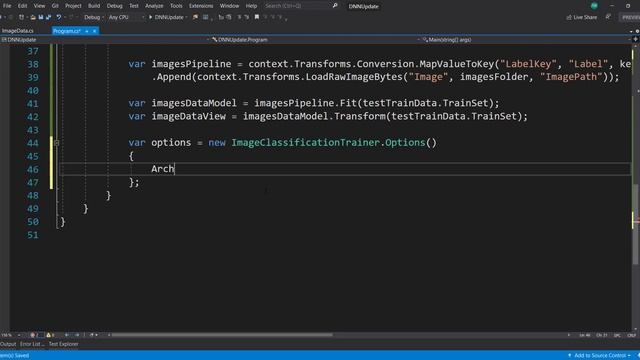Viewport: 640px width, 360px height.
Task: Click the comment selection icon
Action: [239, 17]
